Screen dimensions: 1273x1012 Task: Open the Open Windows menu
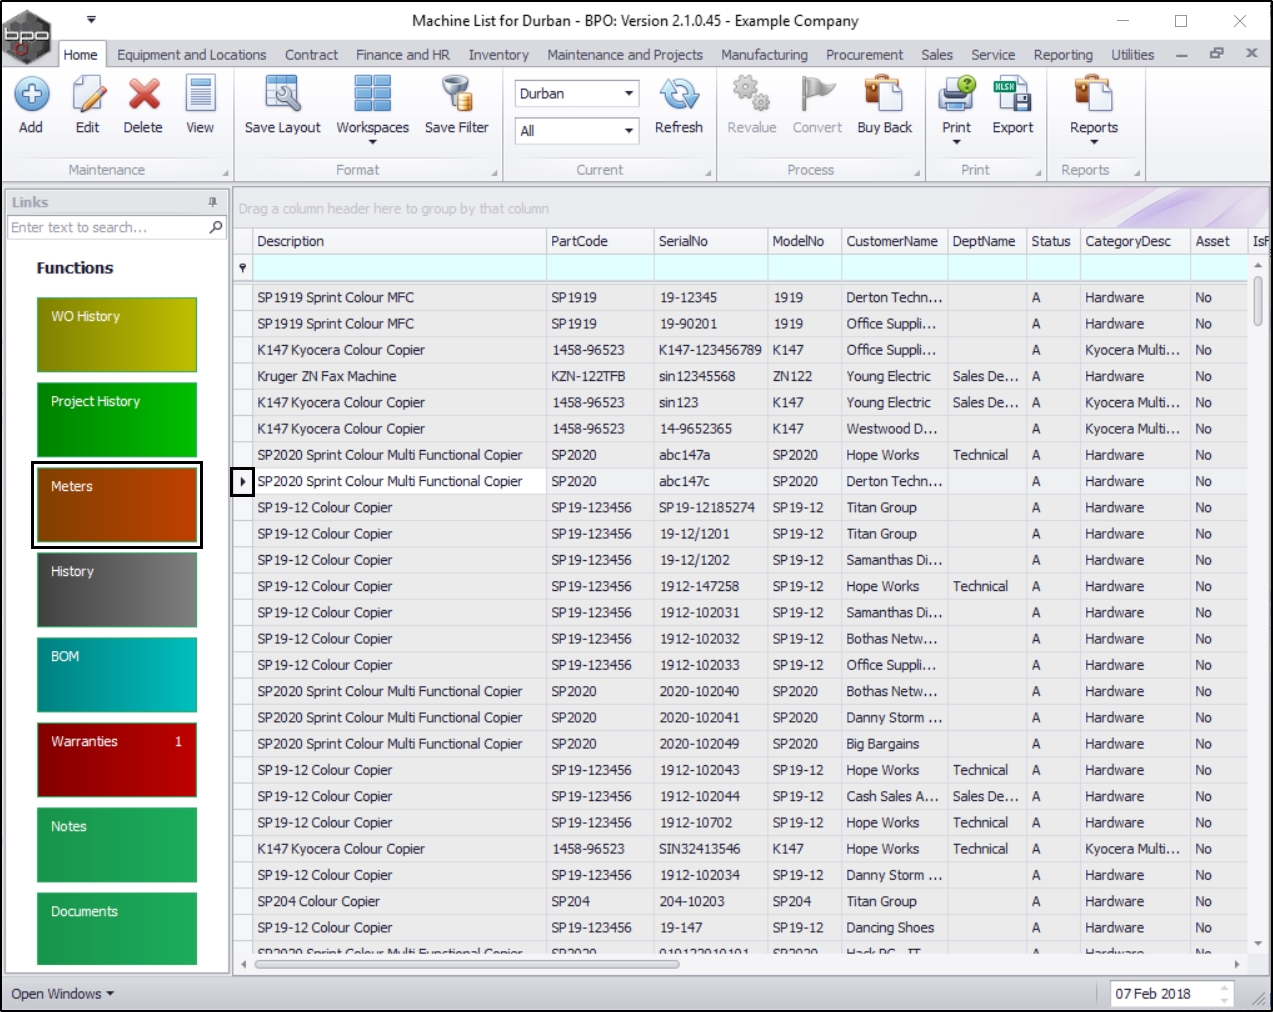pos(63,994)
